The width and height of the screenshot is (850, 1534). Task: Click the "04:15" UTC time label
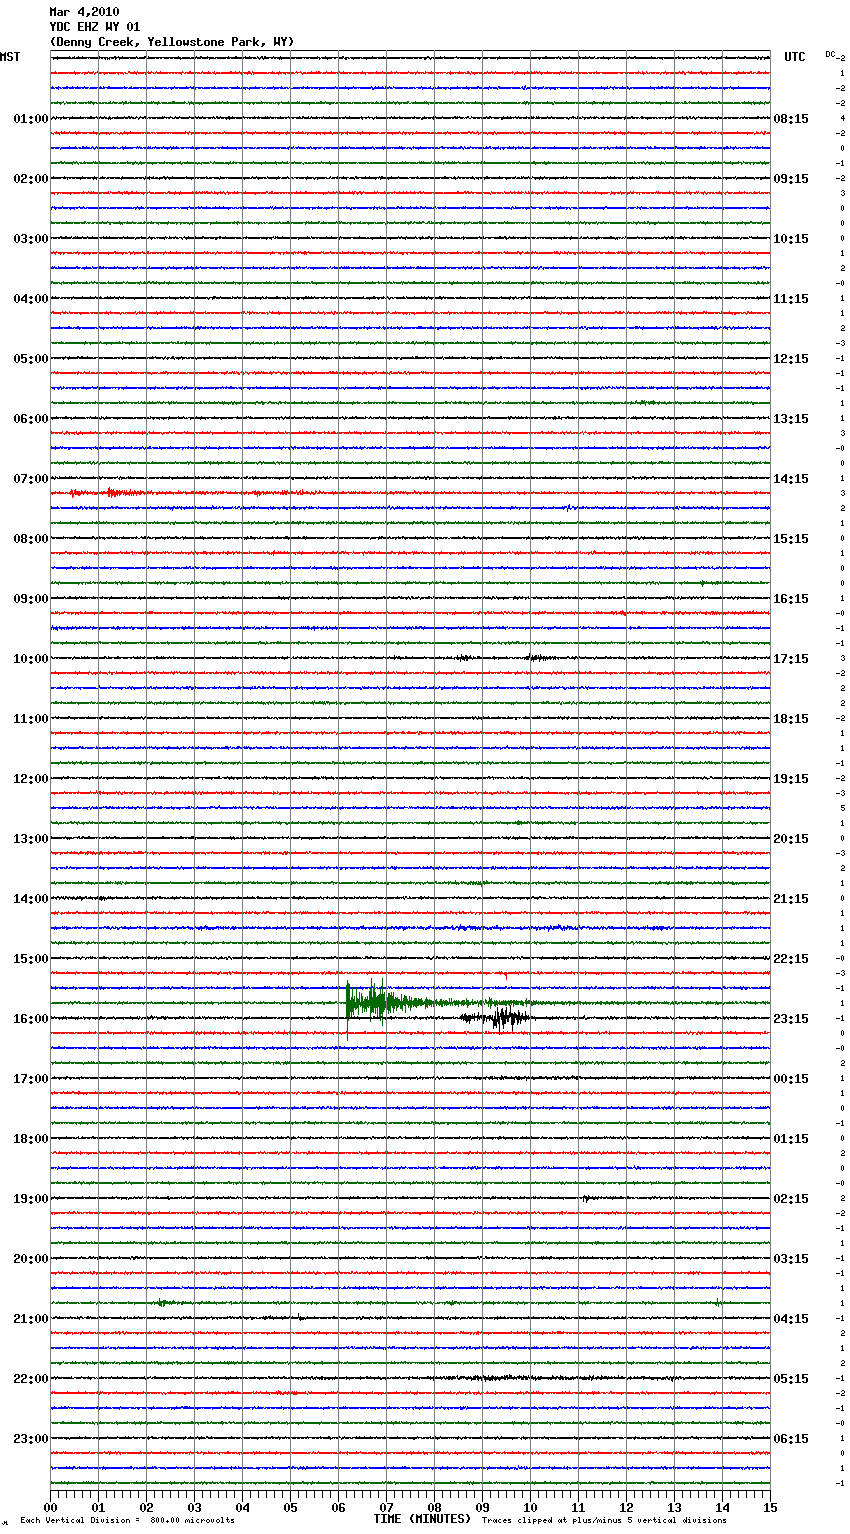791,1319
